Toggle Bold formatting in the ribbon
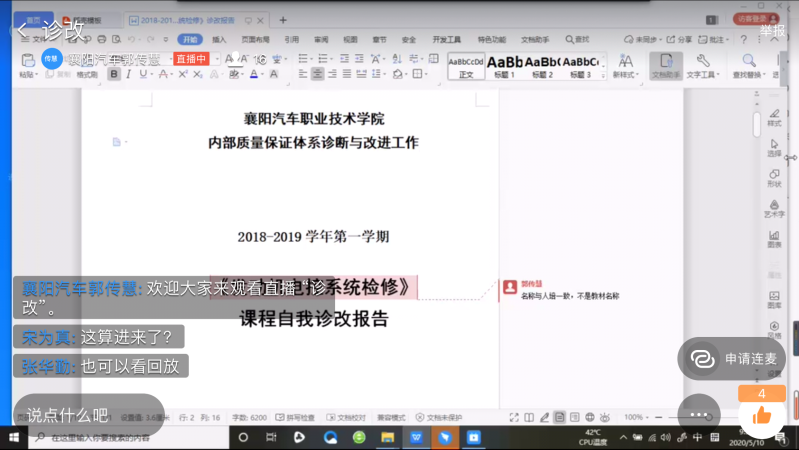799x450 pixels. point(114,74)
